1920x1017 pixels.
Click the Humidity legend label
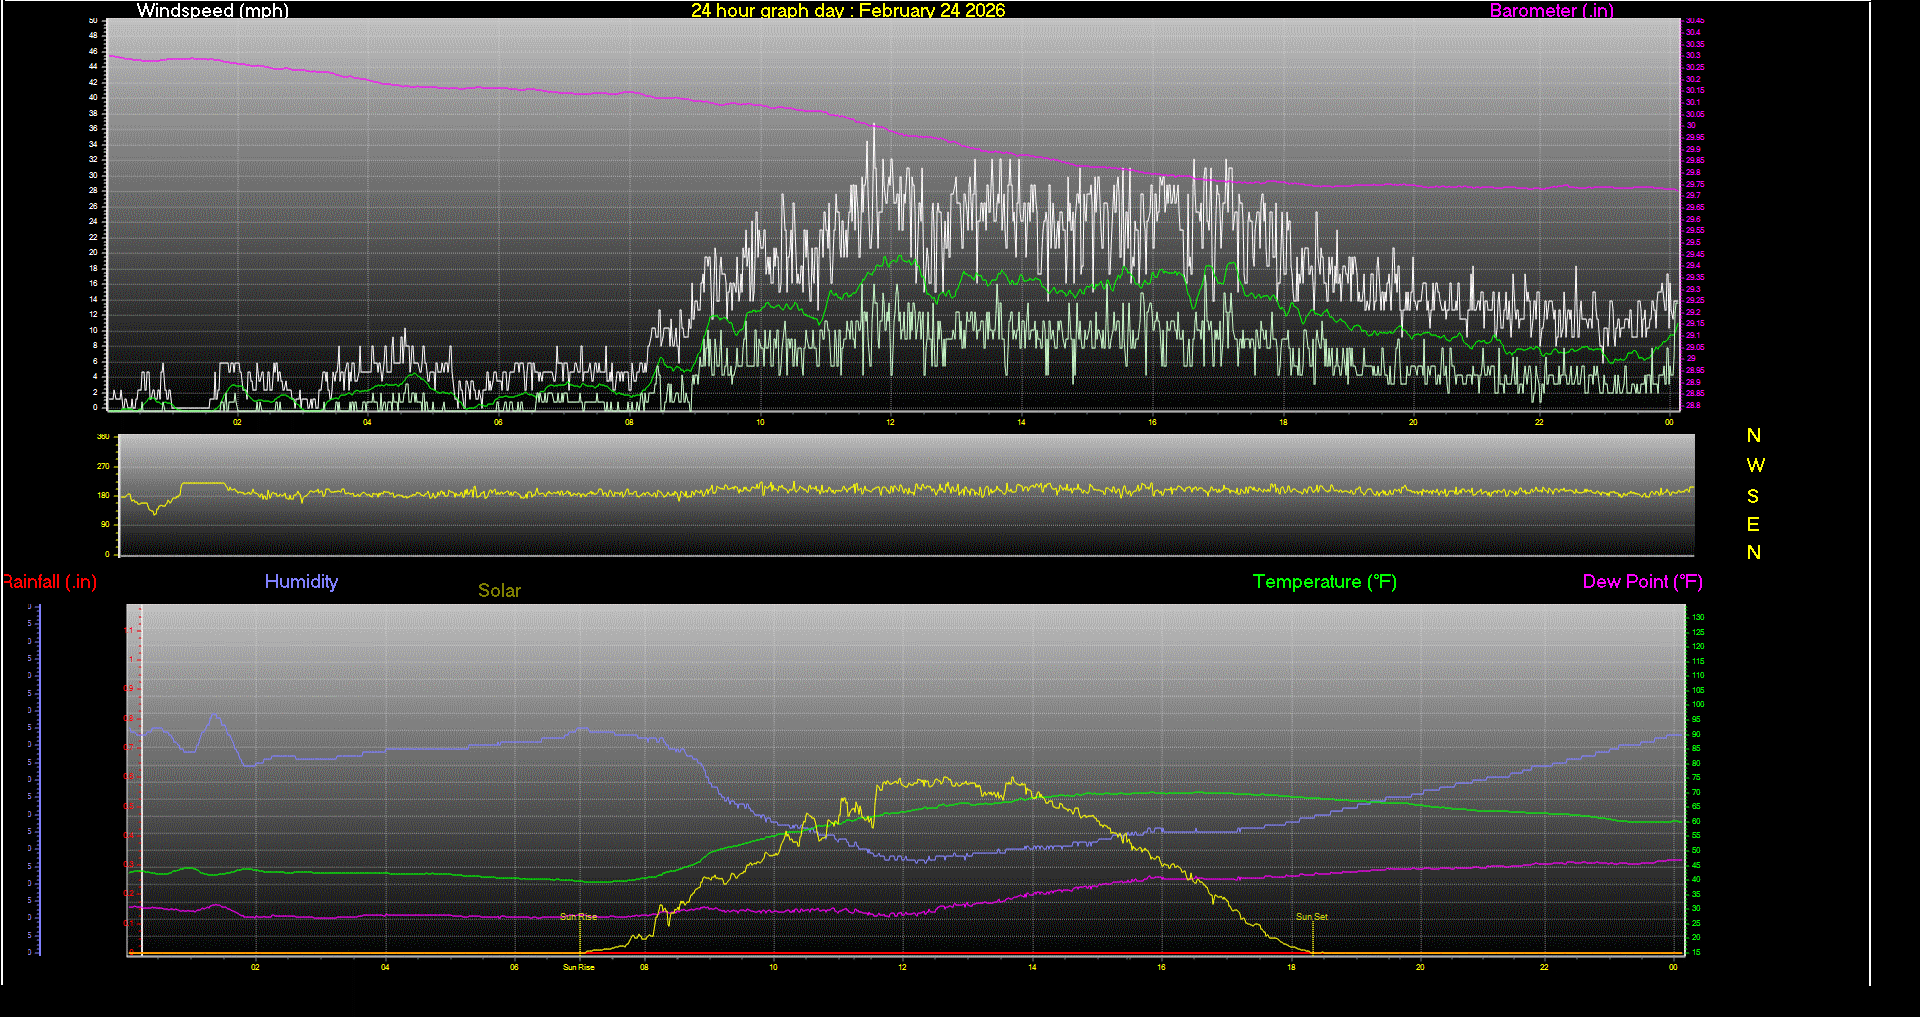[300, 581]
